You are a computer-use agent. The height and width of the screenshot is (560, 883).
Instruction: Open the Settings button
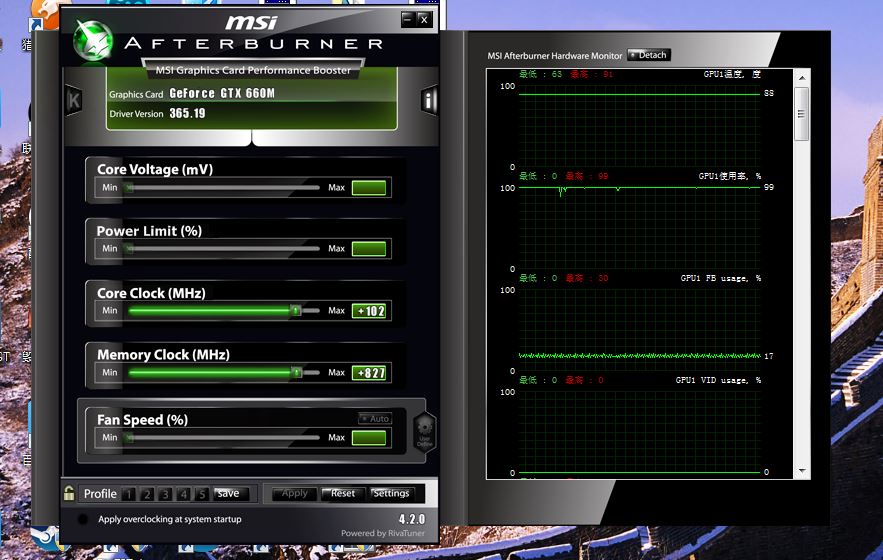[391, 494]
